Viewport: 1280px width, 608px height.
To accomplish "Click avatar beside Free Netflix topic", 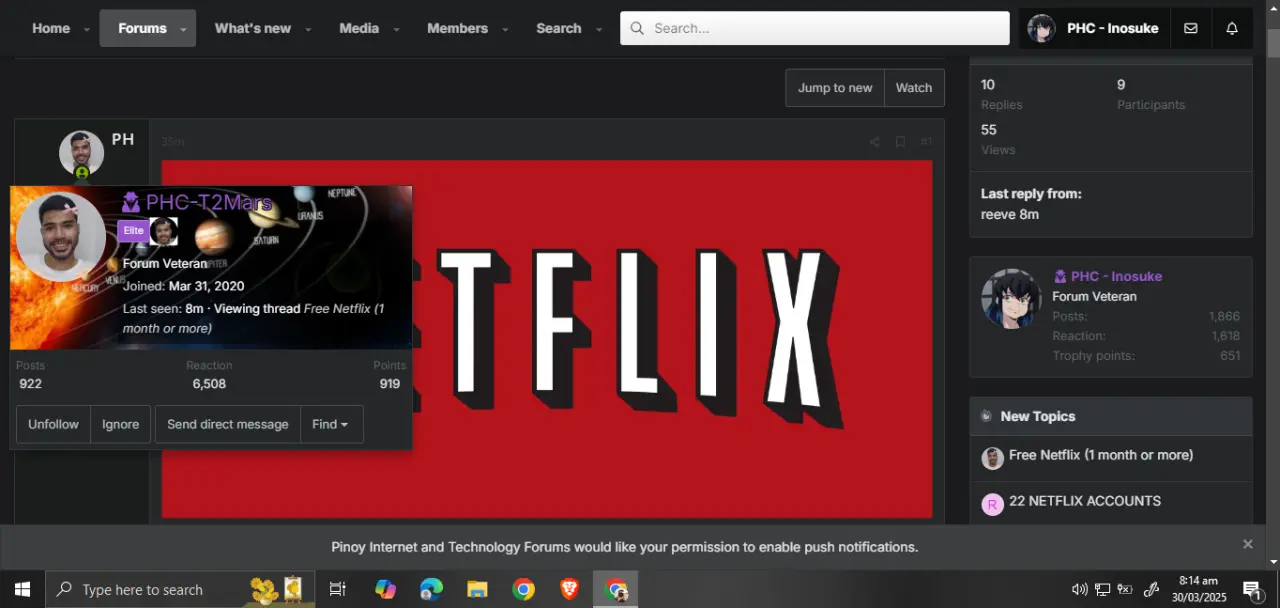I will coord(992,458).
